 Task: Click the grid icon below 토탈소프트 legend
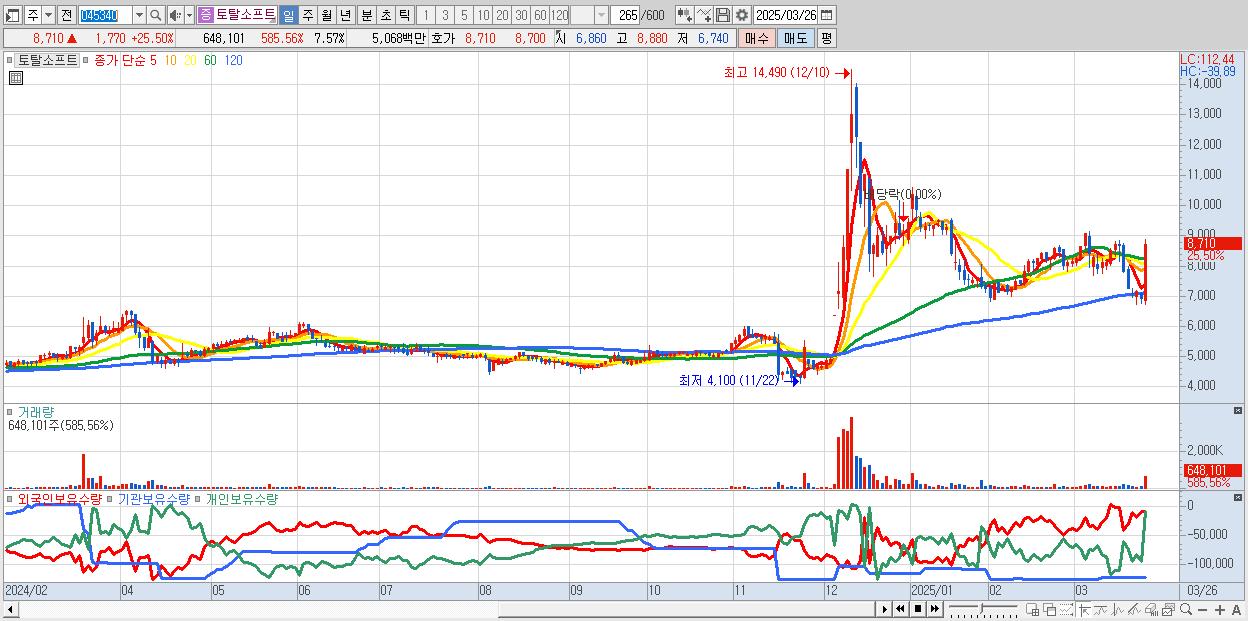coord(16,78)
